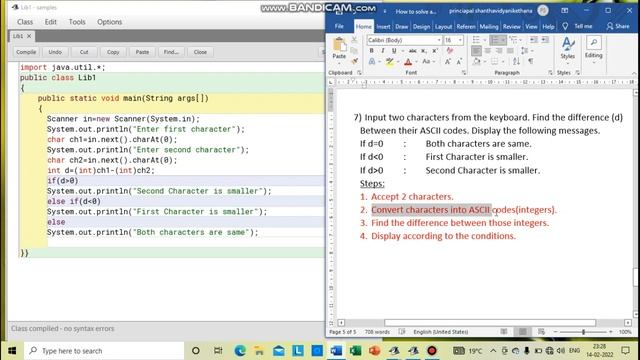Click the Format Painter brush icon in Word
This screenshot has width=640, height=360.
[x=354, y=61]
